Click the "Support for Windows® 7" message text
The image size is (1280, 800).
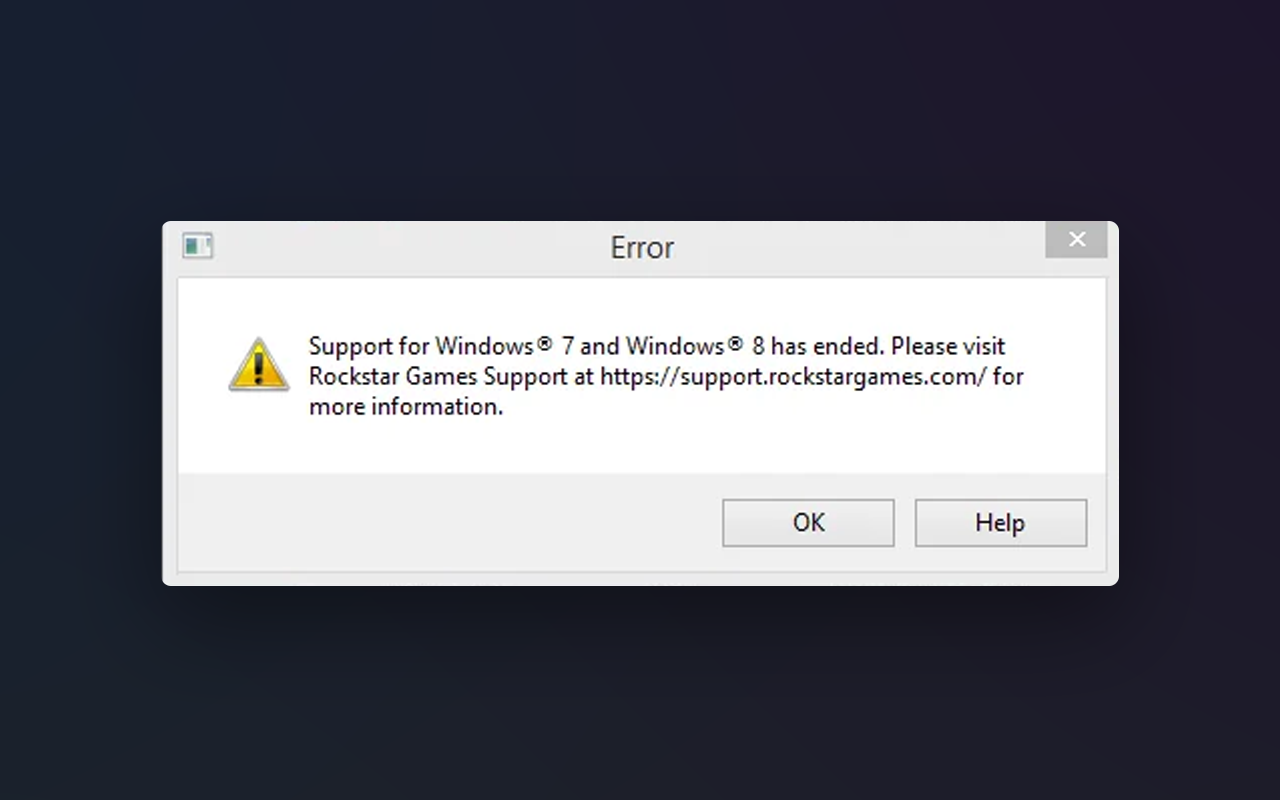[x=442, y=346]
